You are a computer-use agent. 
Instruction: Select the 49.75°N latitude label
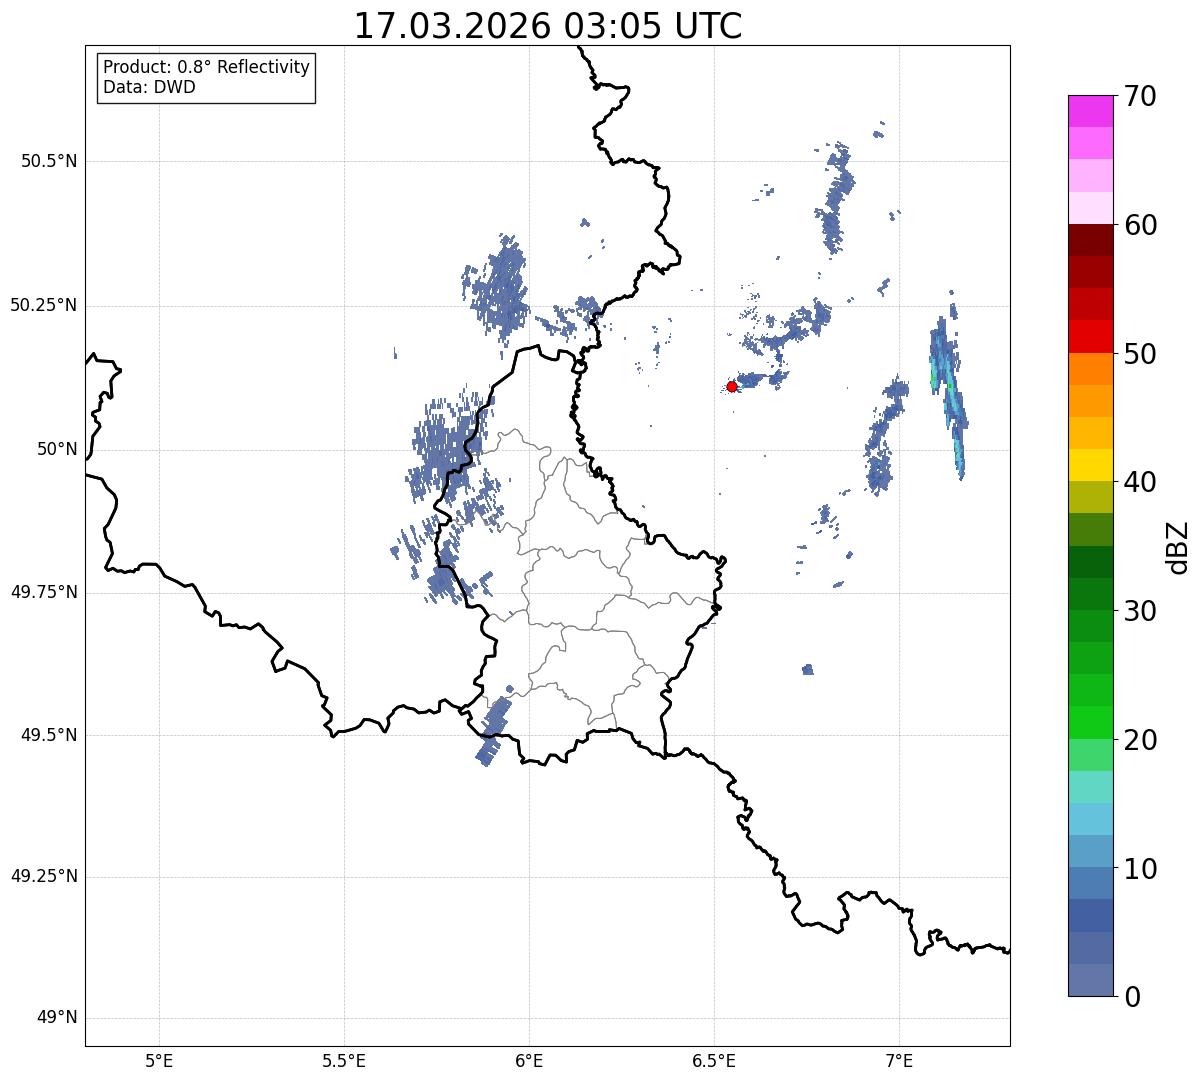[44, 592]
